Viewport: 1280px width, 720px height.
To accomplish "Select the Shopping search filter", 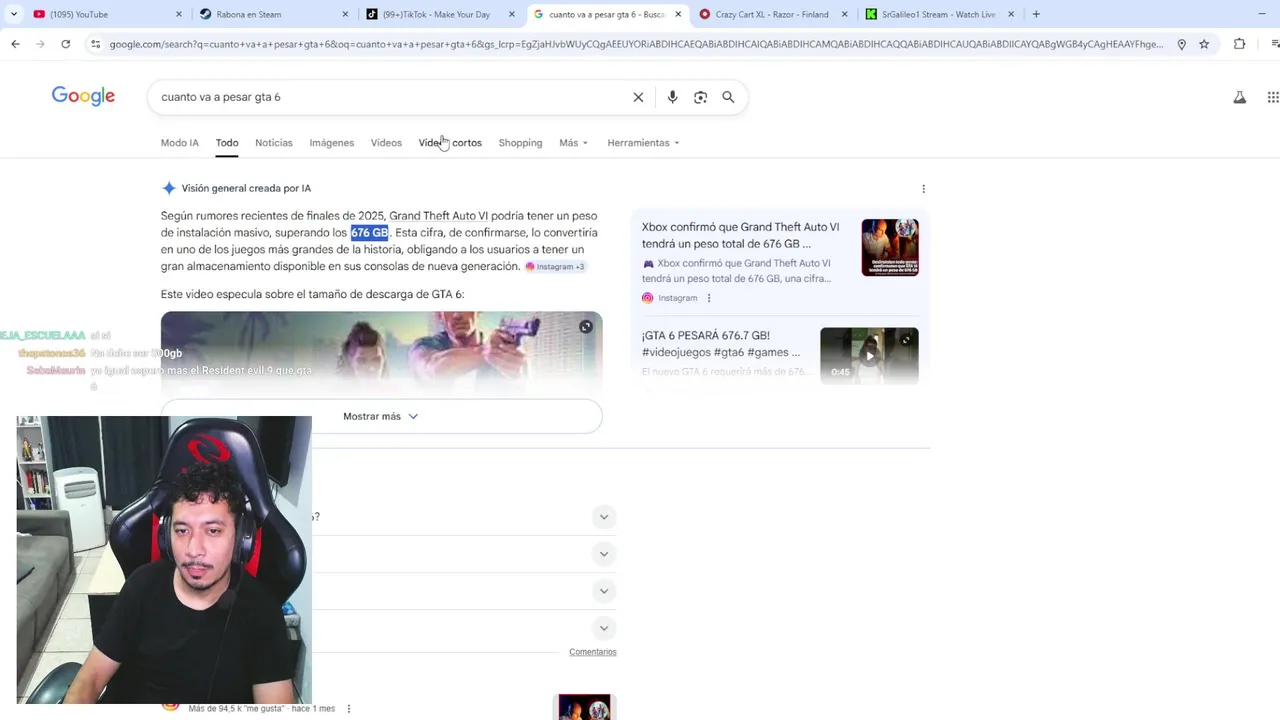I will 520,143.
